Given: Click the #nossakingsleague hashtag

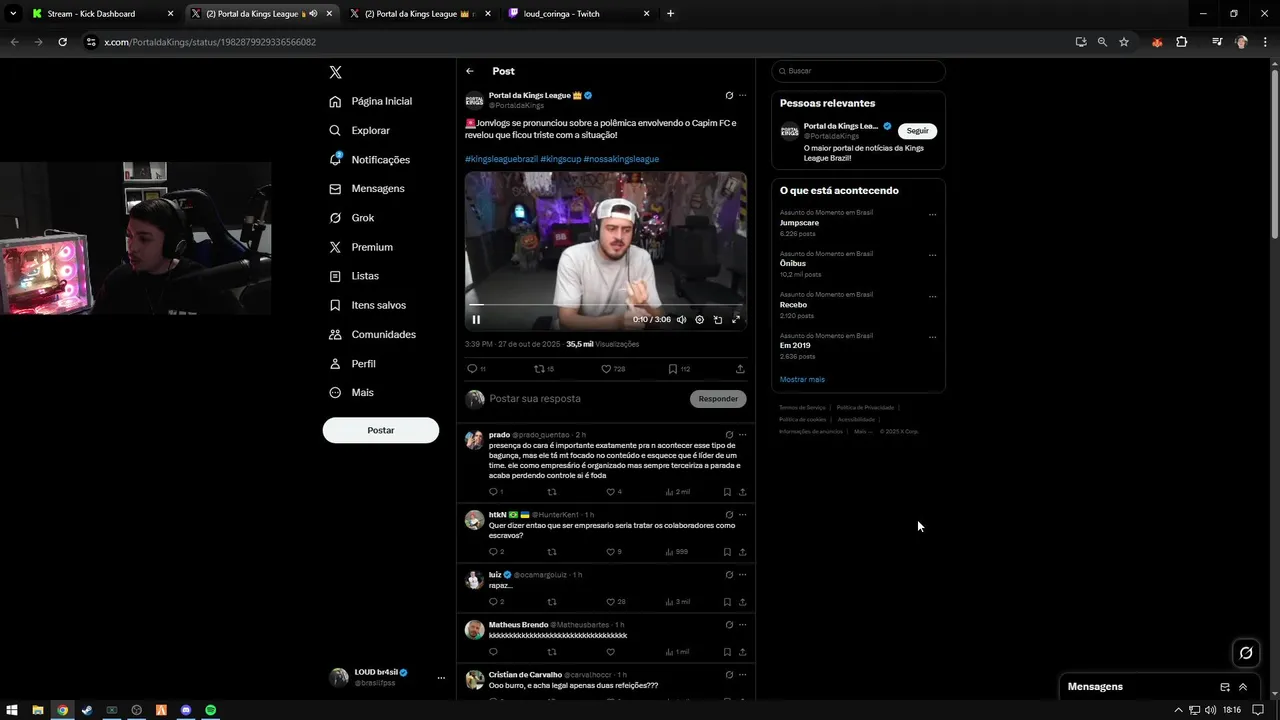Looking at the screenshot, I should point(621,159).
